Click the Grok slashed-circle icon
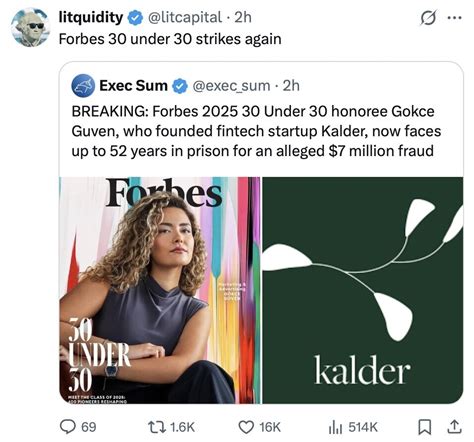This screenshot has width=474, height=442. click(x=428, y=18)
